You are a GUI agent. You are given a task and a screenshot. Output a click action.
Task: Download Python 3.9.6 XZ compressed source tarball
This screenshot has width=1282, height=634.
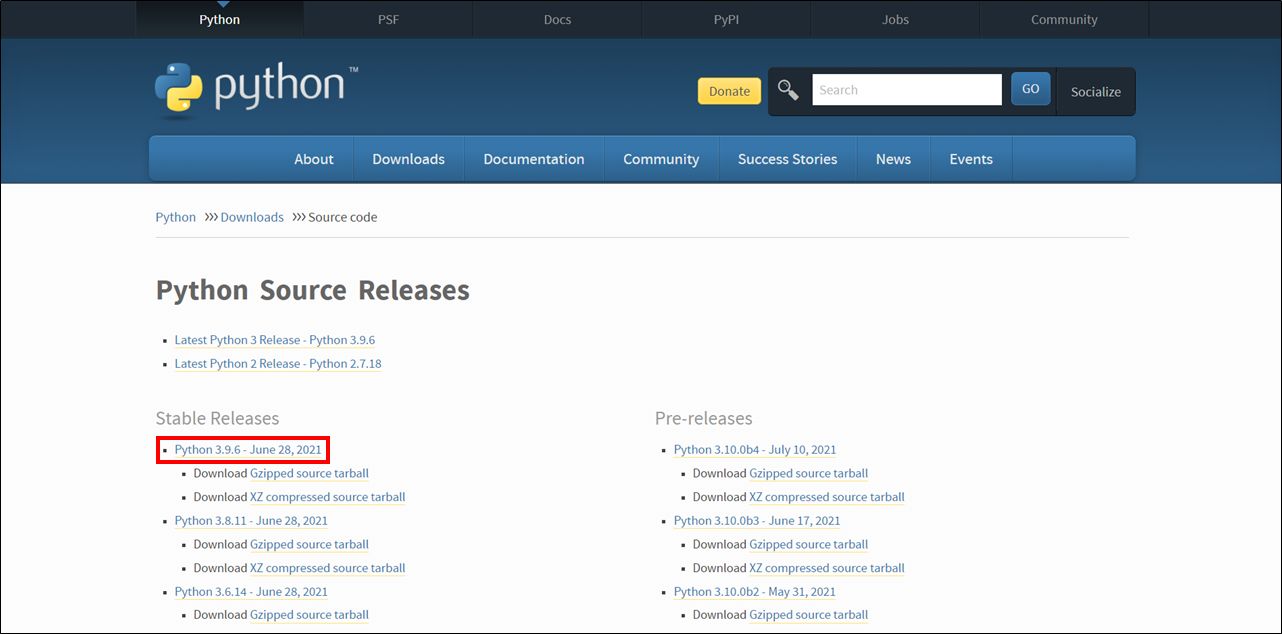[328, 497]
